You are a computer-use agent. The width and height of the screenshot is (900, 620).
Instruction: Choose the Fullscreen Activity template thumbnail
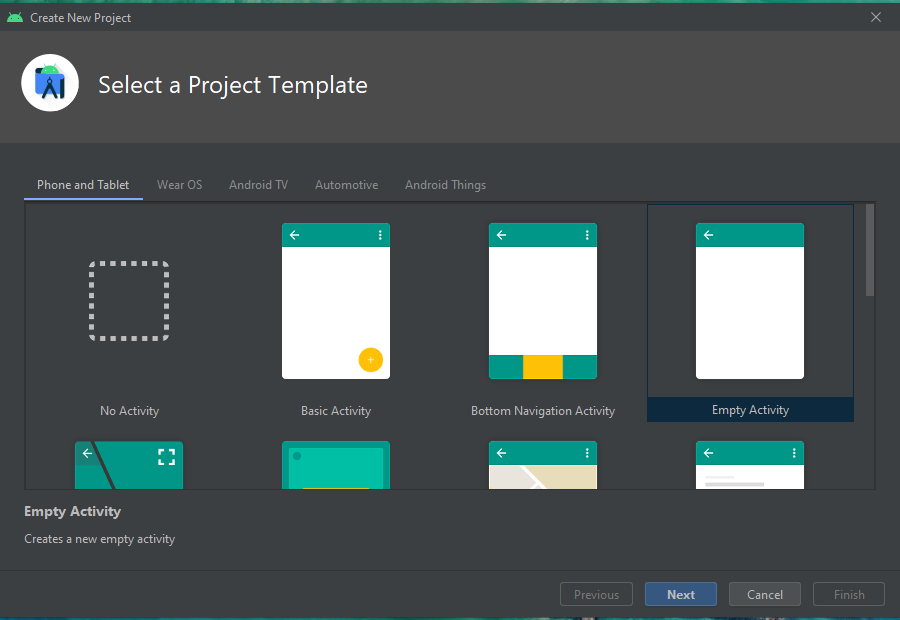(x=129, y=465)
